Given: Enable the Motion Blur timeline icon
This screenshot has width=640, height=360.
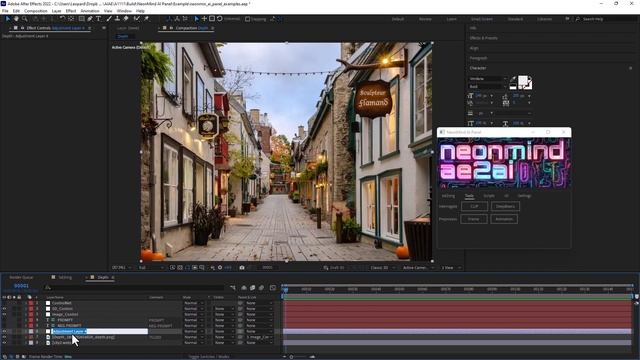Looking at the screenshot, I should pyautogui.click(x=262, y=288).
